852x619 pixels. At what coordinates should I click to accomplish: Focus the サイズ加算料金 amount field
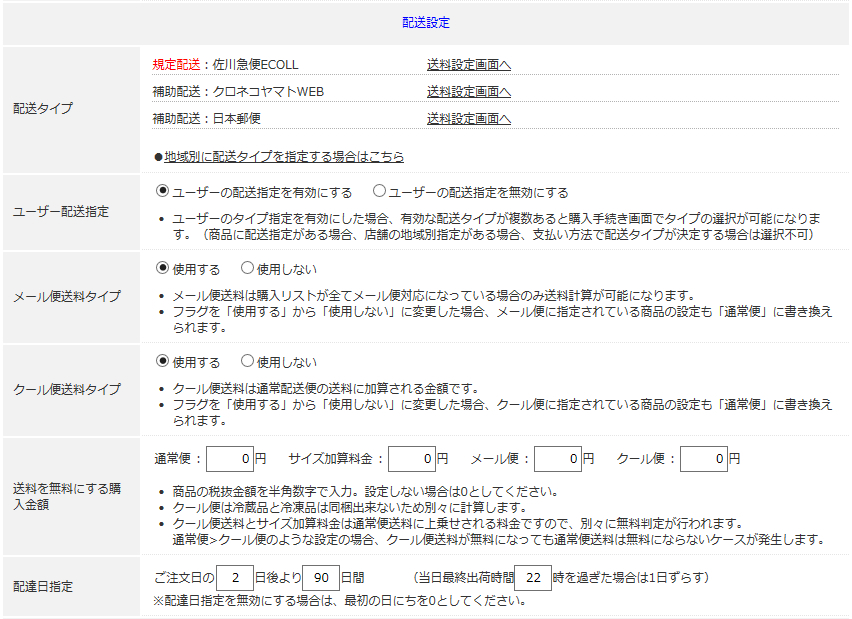(412, 459)
